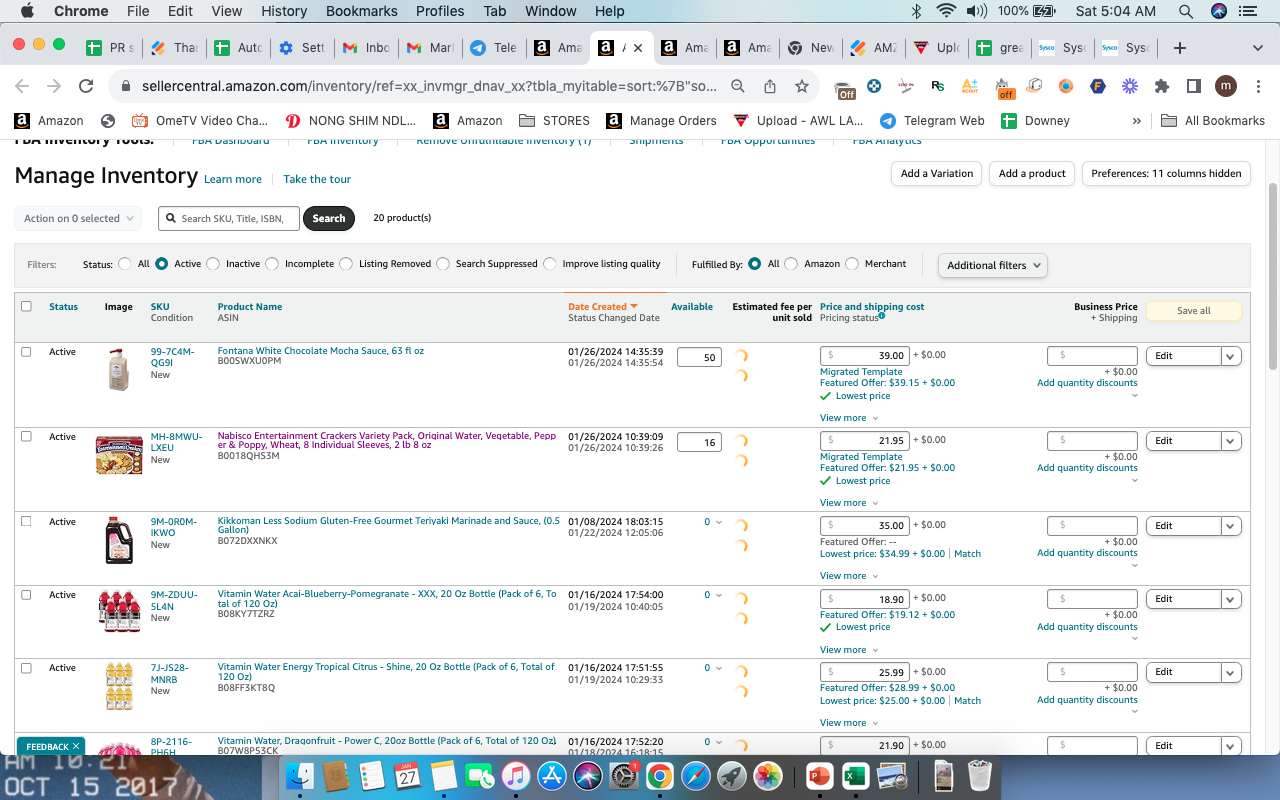Open Spotlight search in the menu bar
Image resolution: width=1280 pixels, height=800 pixels.
click(x=1186, y=11)
